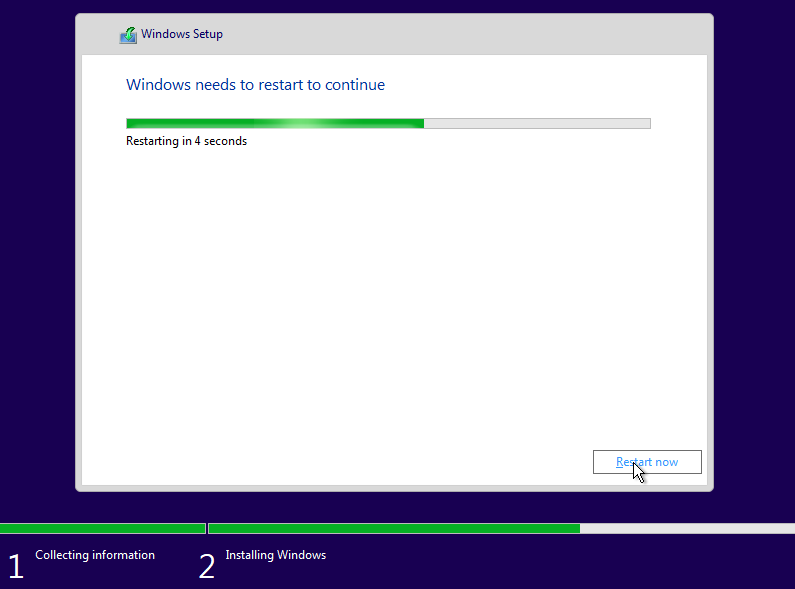795x589 pixels.
Task: Click the 'Installing Windows' step label
Action: pyautogui.click(x=276, y=555)
